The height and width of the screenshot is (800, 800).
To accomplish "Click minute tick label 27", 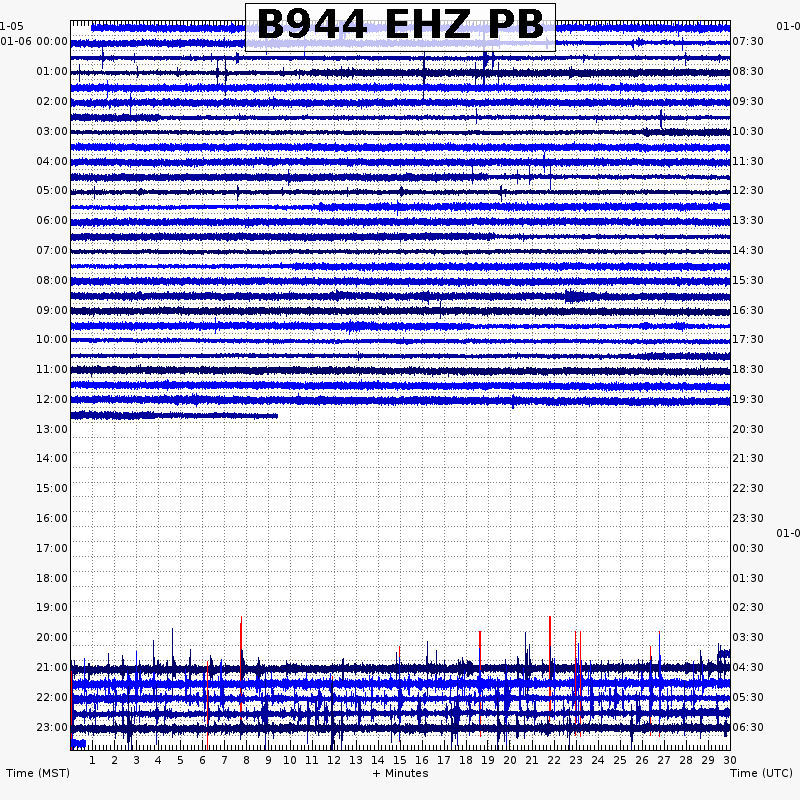I will (x=663, y=760).
